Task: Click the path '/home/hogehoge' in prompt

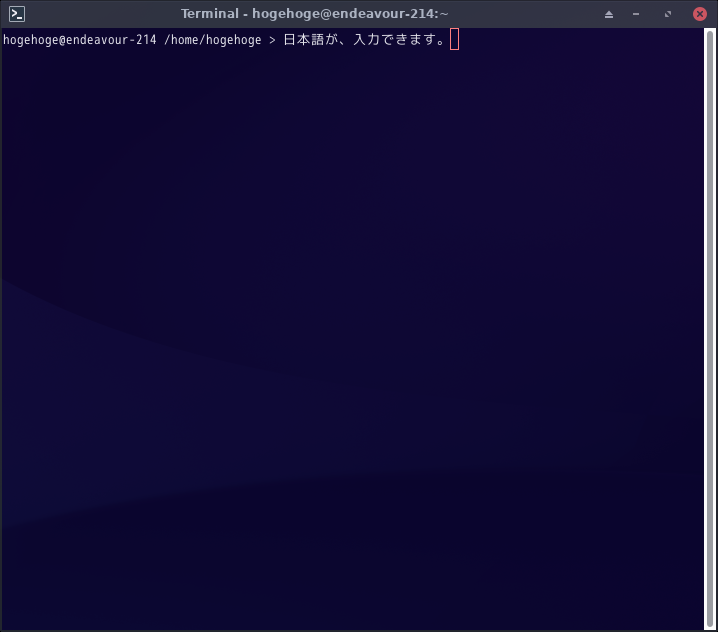Action: [x=212, y=40]
